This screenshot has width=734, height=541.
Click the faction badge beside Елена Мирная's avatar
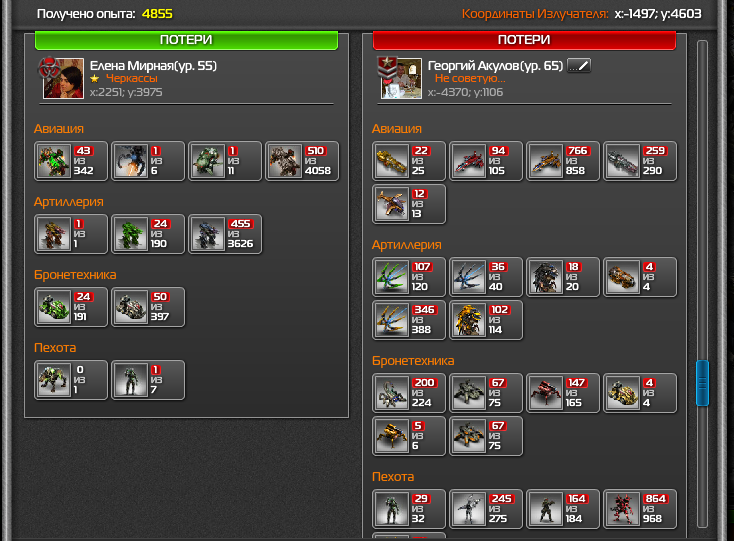click(x=48, y=67)
